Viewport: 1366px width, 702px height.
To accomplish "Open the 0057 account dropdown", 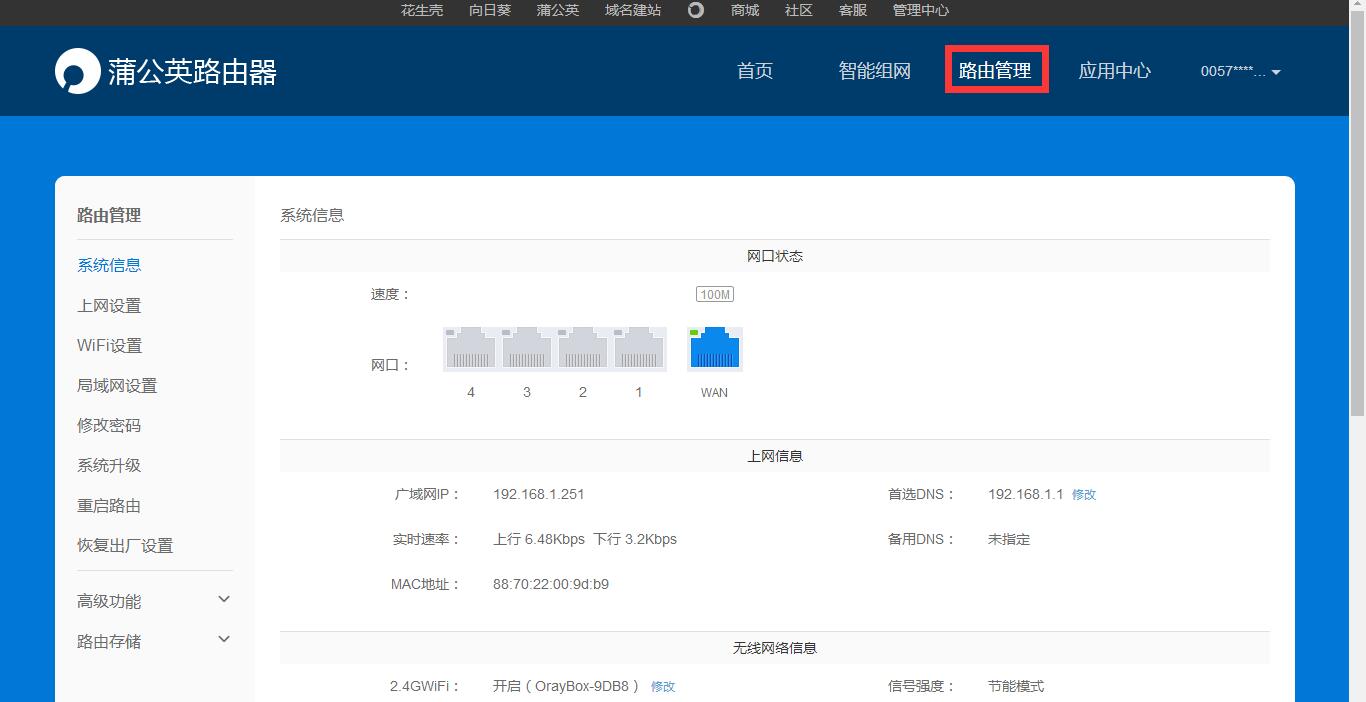I will (x=1239, y=71).
